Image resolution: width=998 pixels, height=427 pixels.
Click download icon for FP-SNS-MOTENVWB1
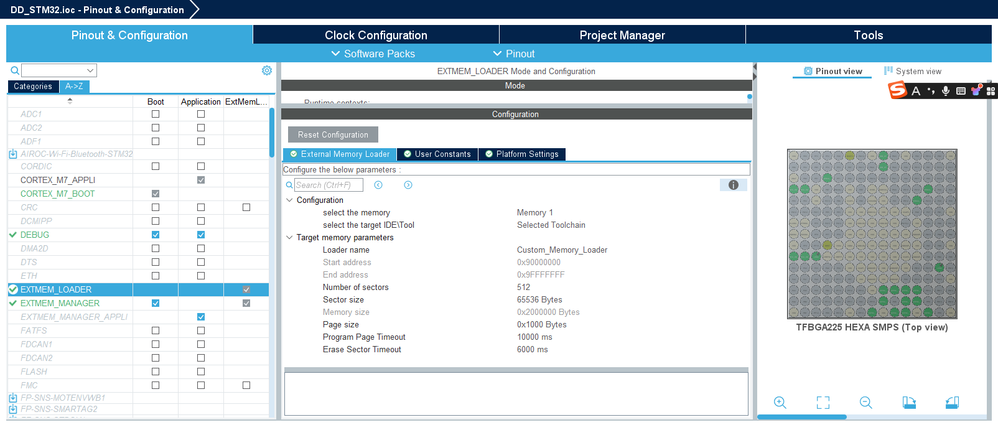[x=13, y=398]
